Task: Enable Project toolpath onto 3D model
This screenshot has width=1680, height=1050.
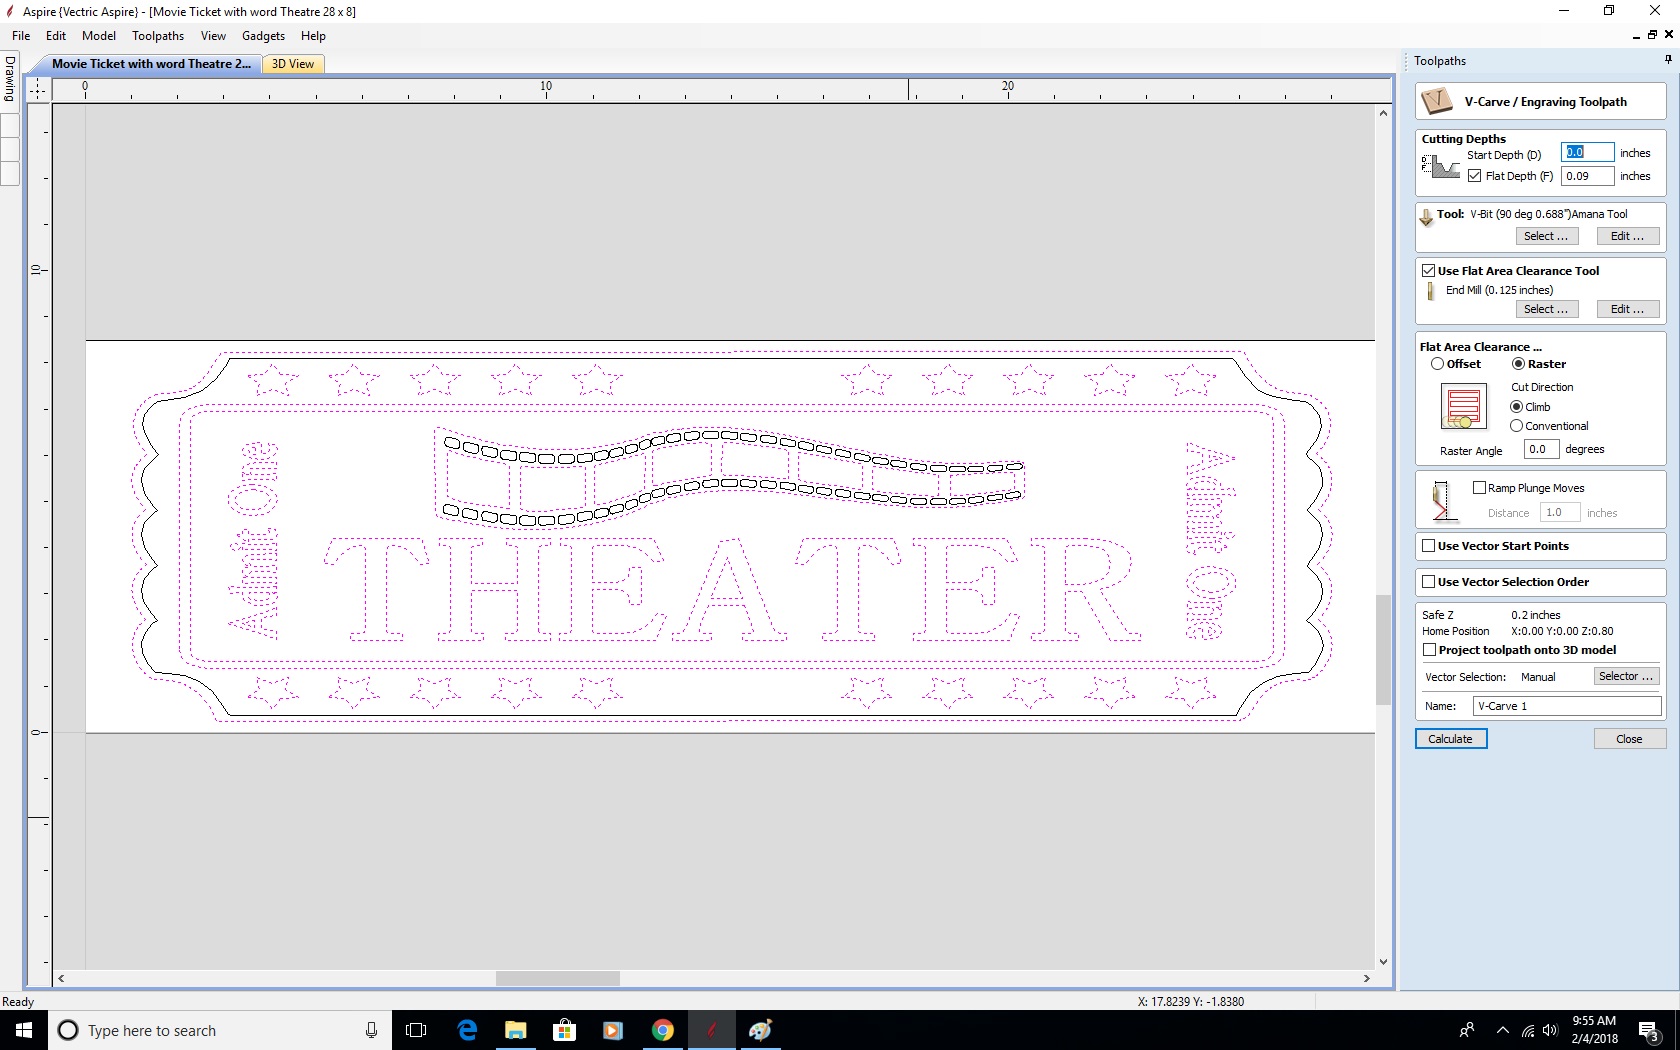Action: pos(1429,650)
